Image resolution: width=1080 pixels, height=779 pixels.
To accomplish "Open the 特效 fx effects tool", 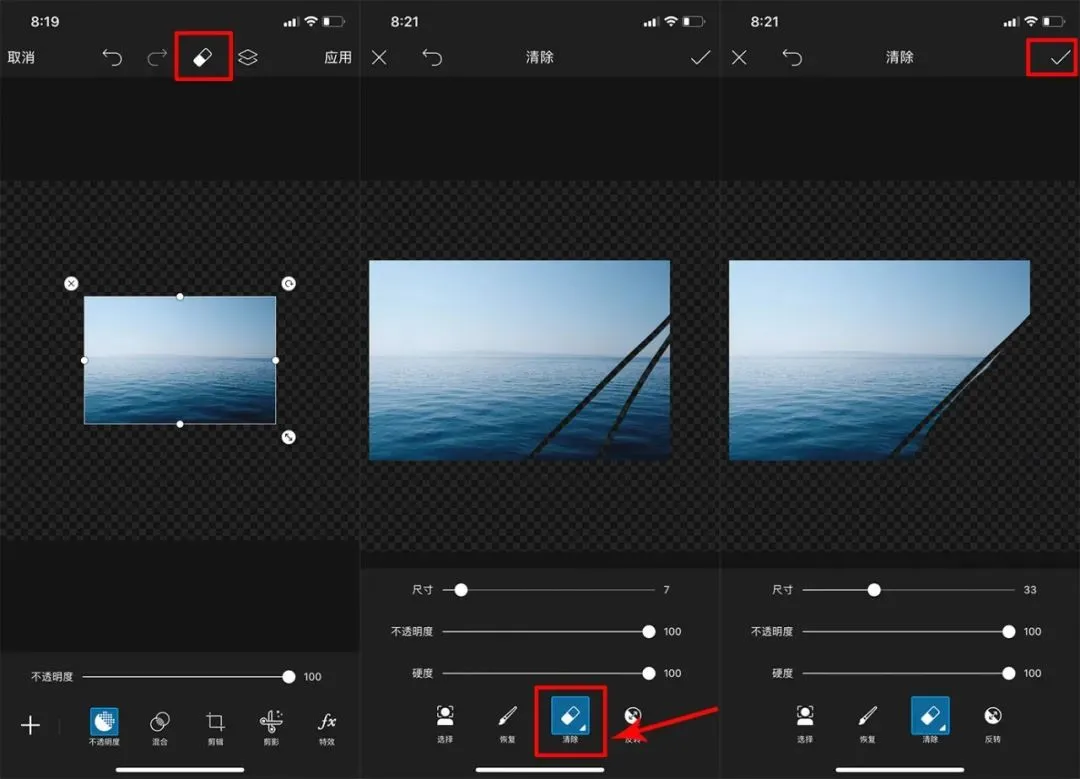I will (x=326, y=721).
